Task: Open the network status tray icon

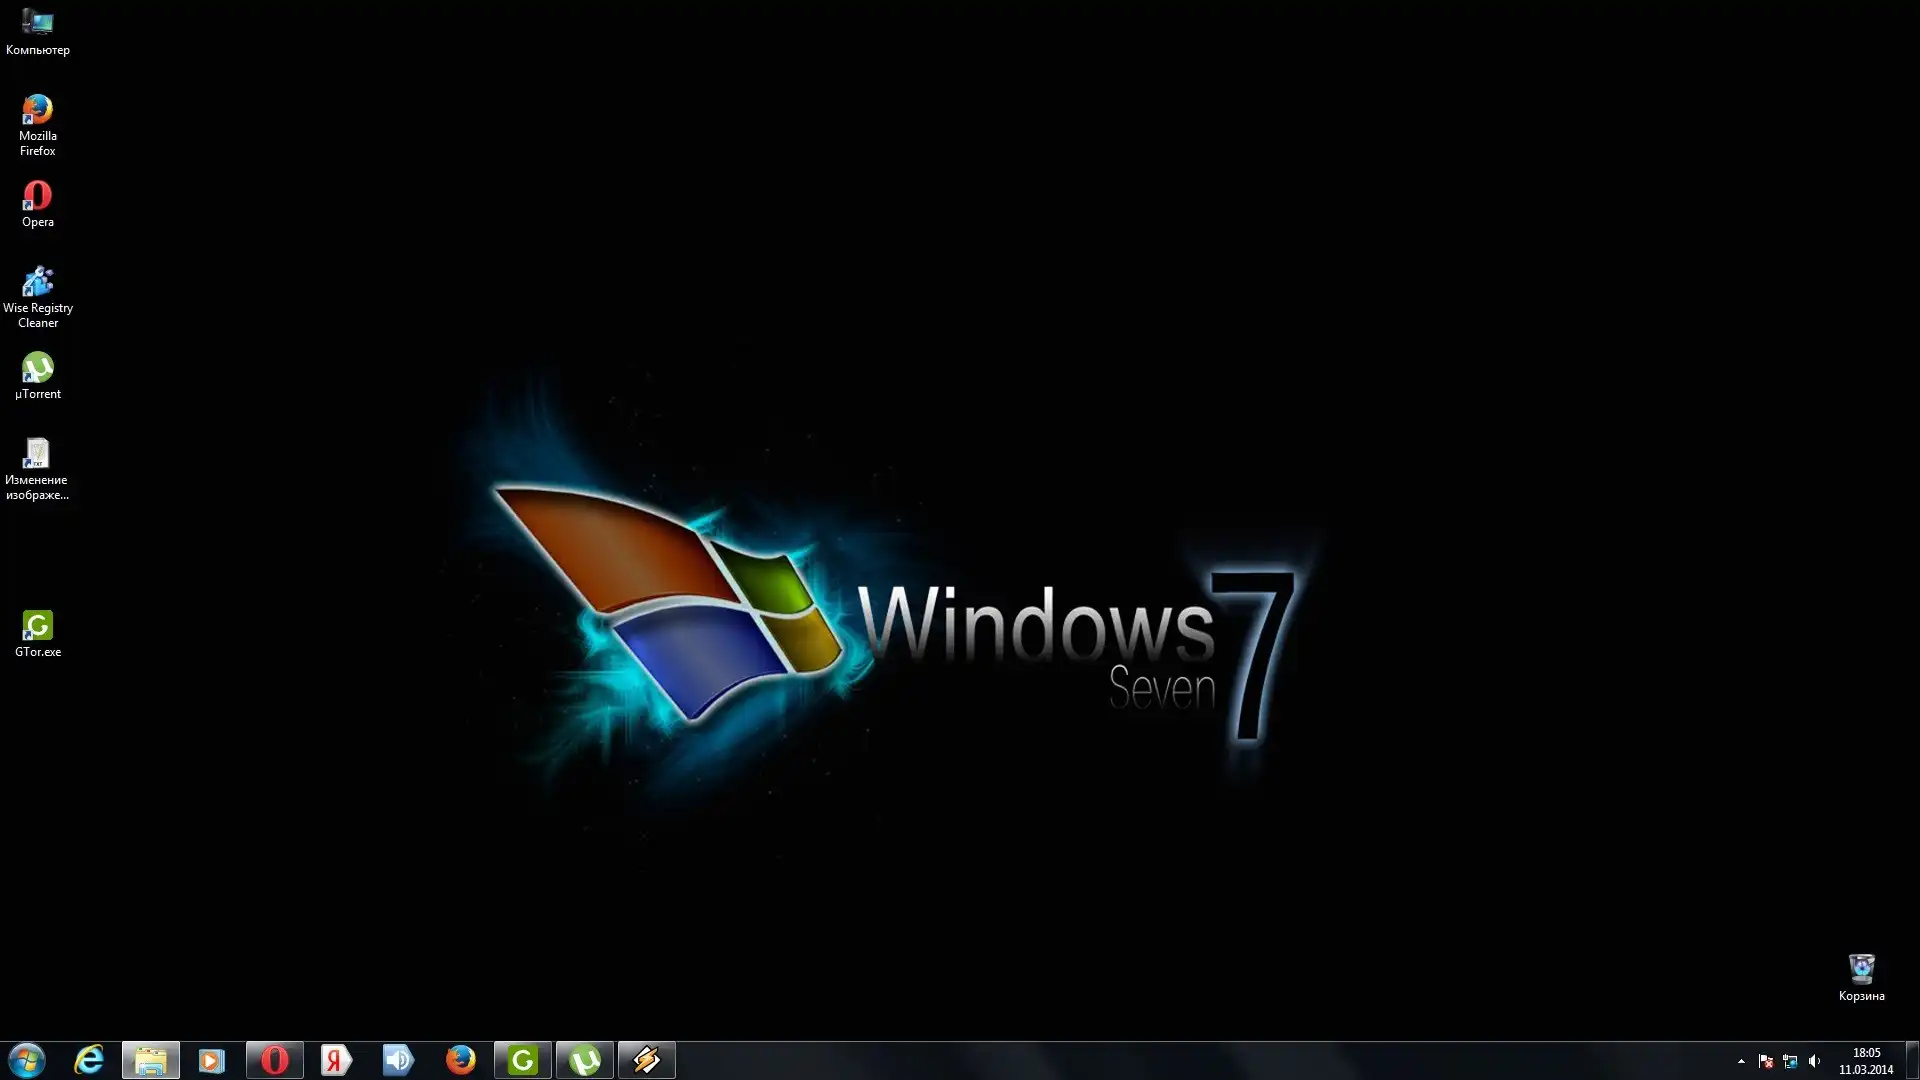Action: tap(1790, 1061)
